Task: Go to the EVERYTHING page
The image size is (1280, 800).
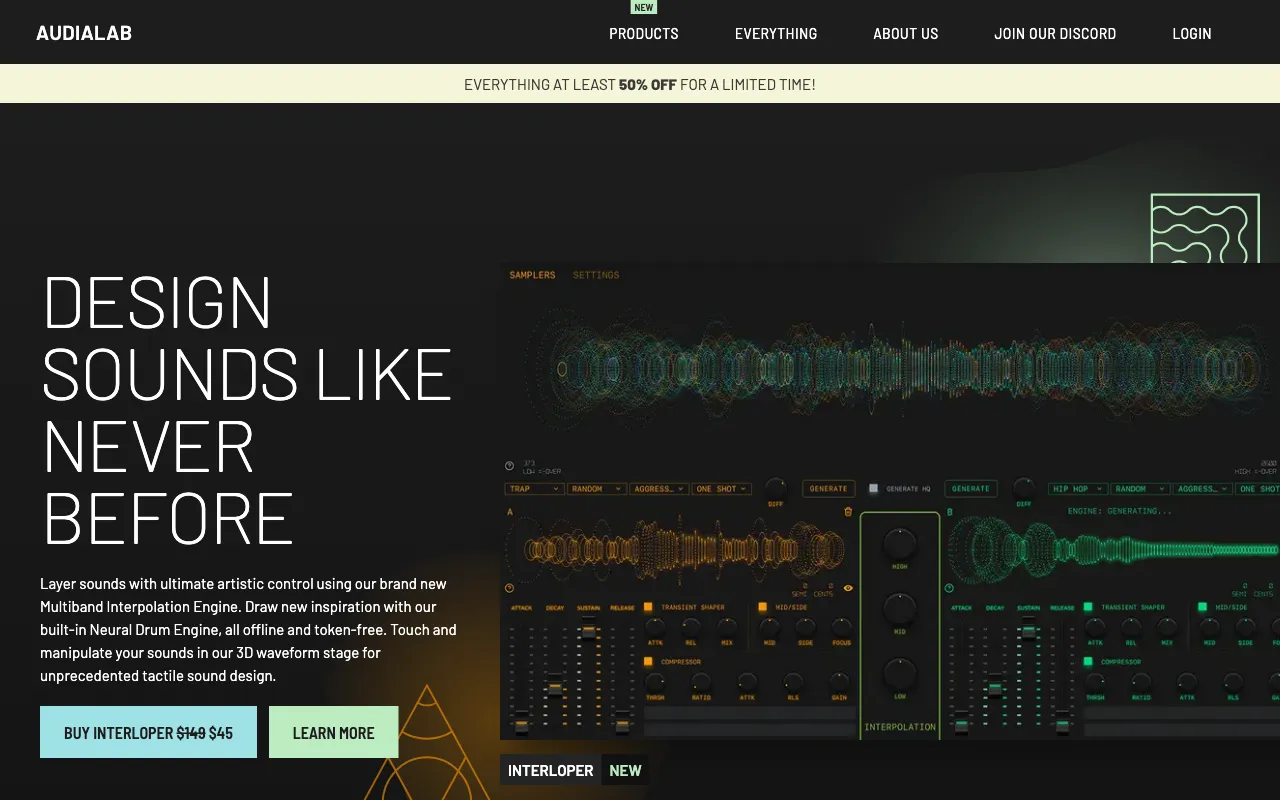Action: 776,33
